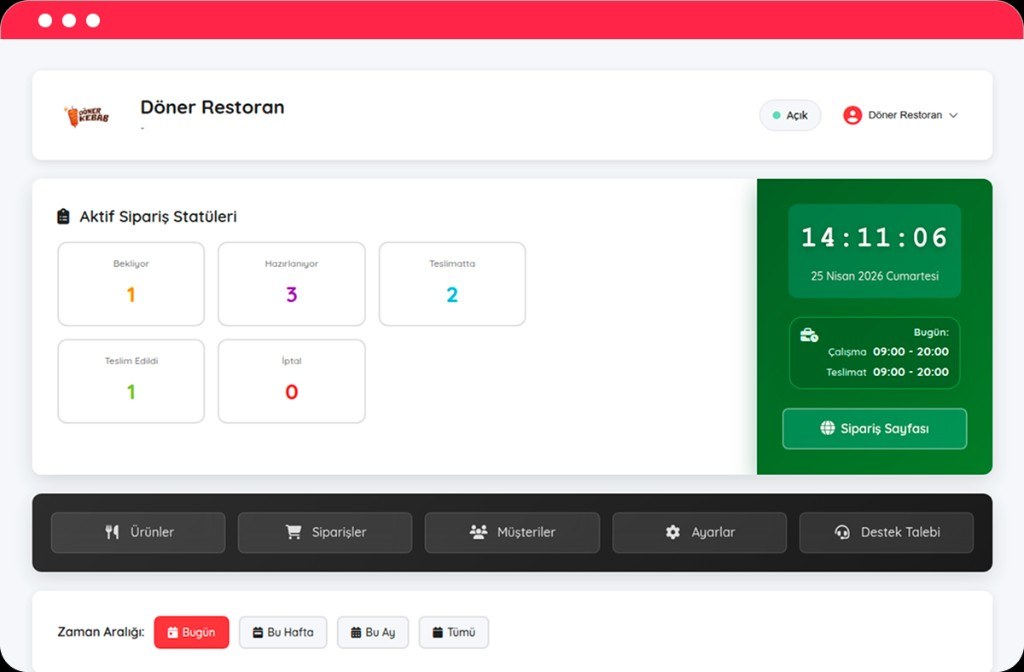Go to Müşteriler menu
Screen dimensions: 1024x672
tap(512, 532)
